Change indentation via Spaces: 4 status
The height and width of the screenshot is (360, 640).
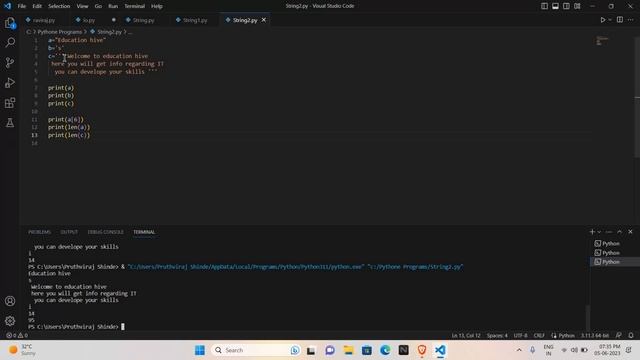point(497,336)
